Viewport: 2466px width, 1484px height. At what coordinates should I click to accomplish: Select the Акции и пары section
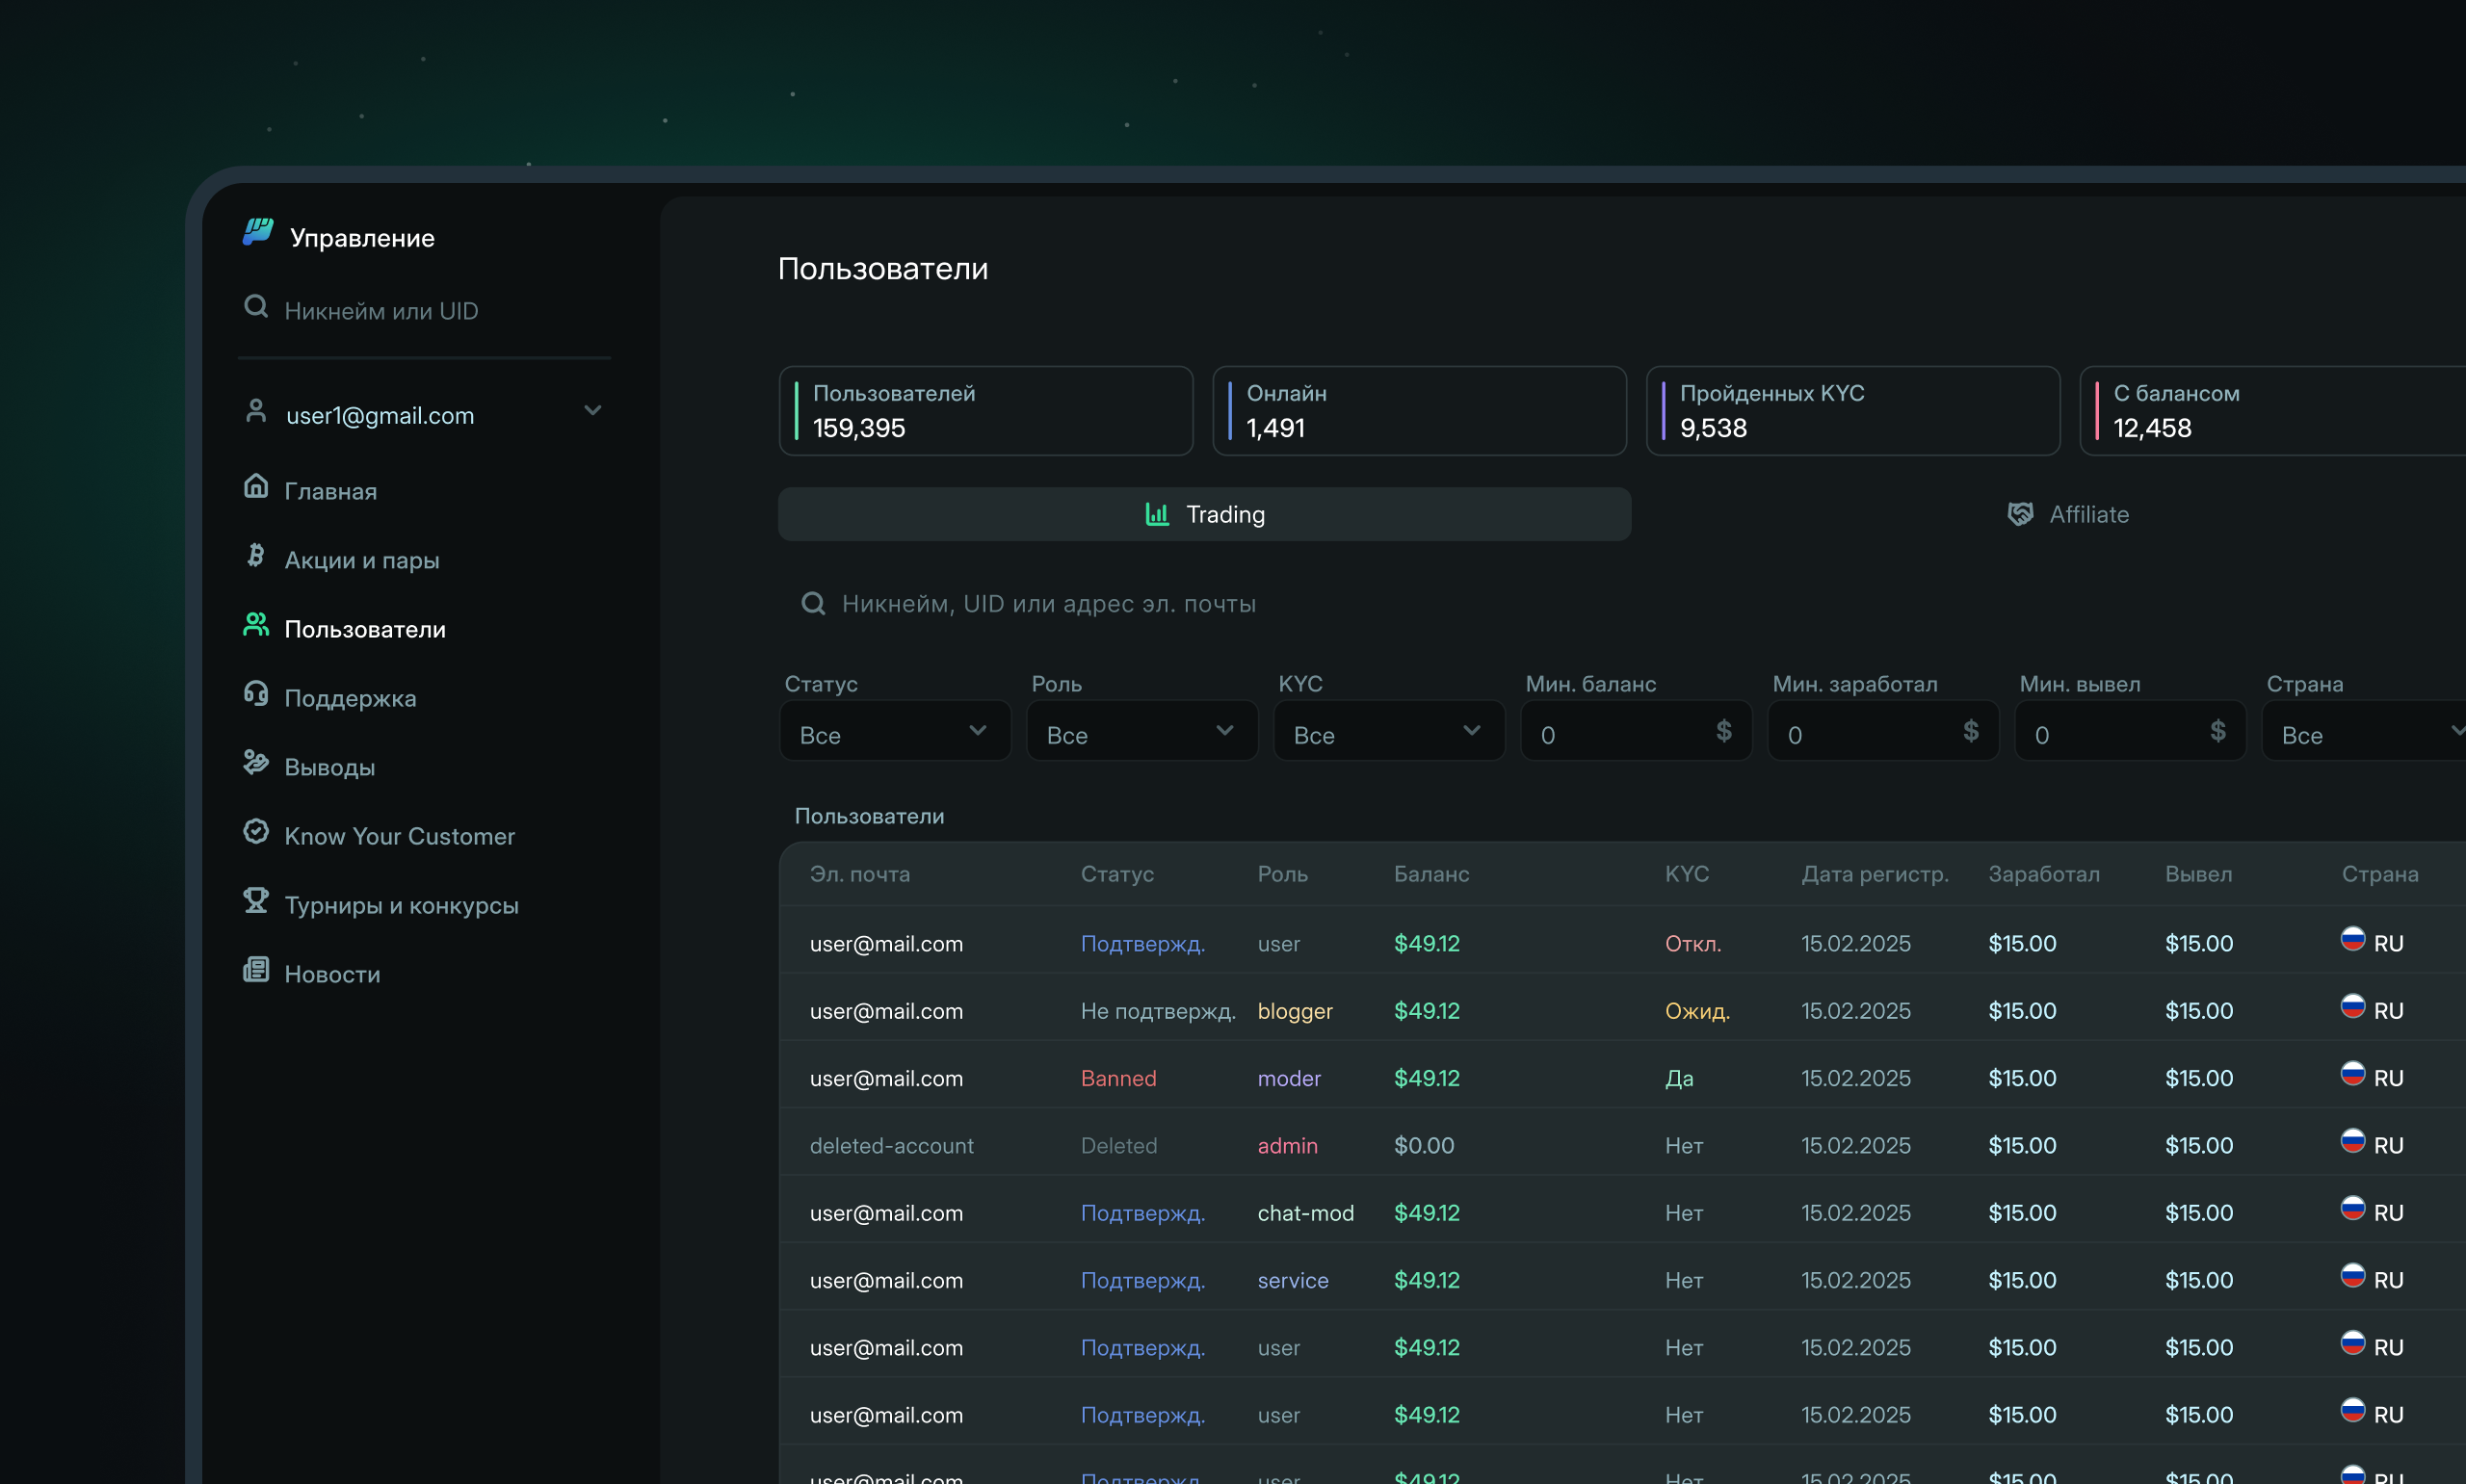click(x=362, y=559)
